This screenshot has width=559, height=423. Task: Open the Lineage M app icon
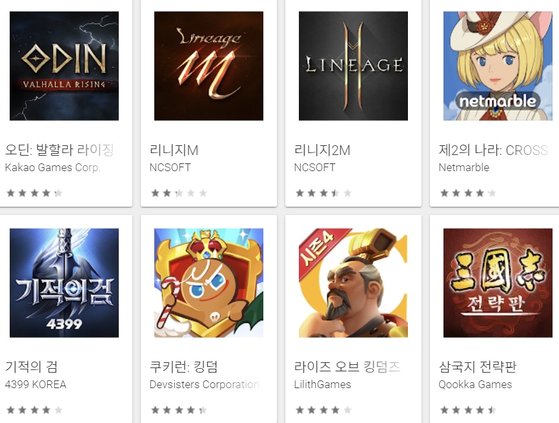pyautogui.click(x=209, y=66)
